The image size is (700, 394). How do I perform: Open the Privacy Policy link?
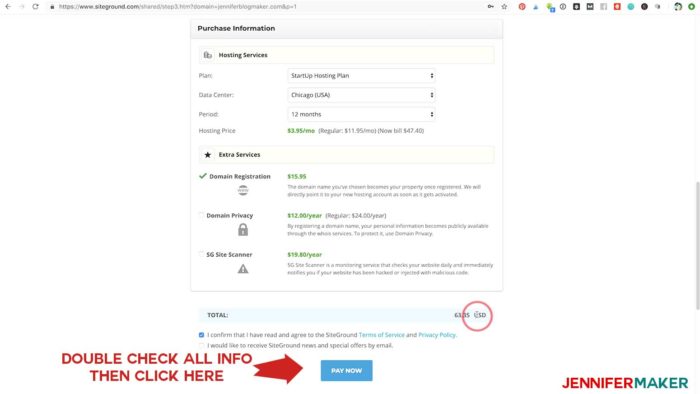tap(437, 335)
